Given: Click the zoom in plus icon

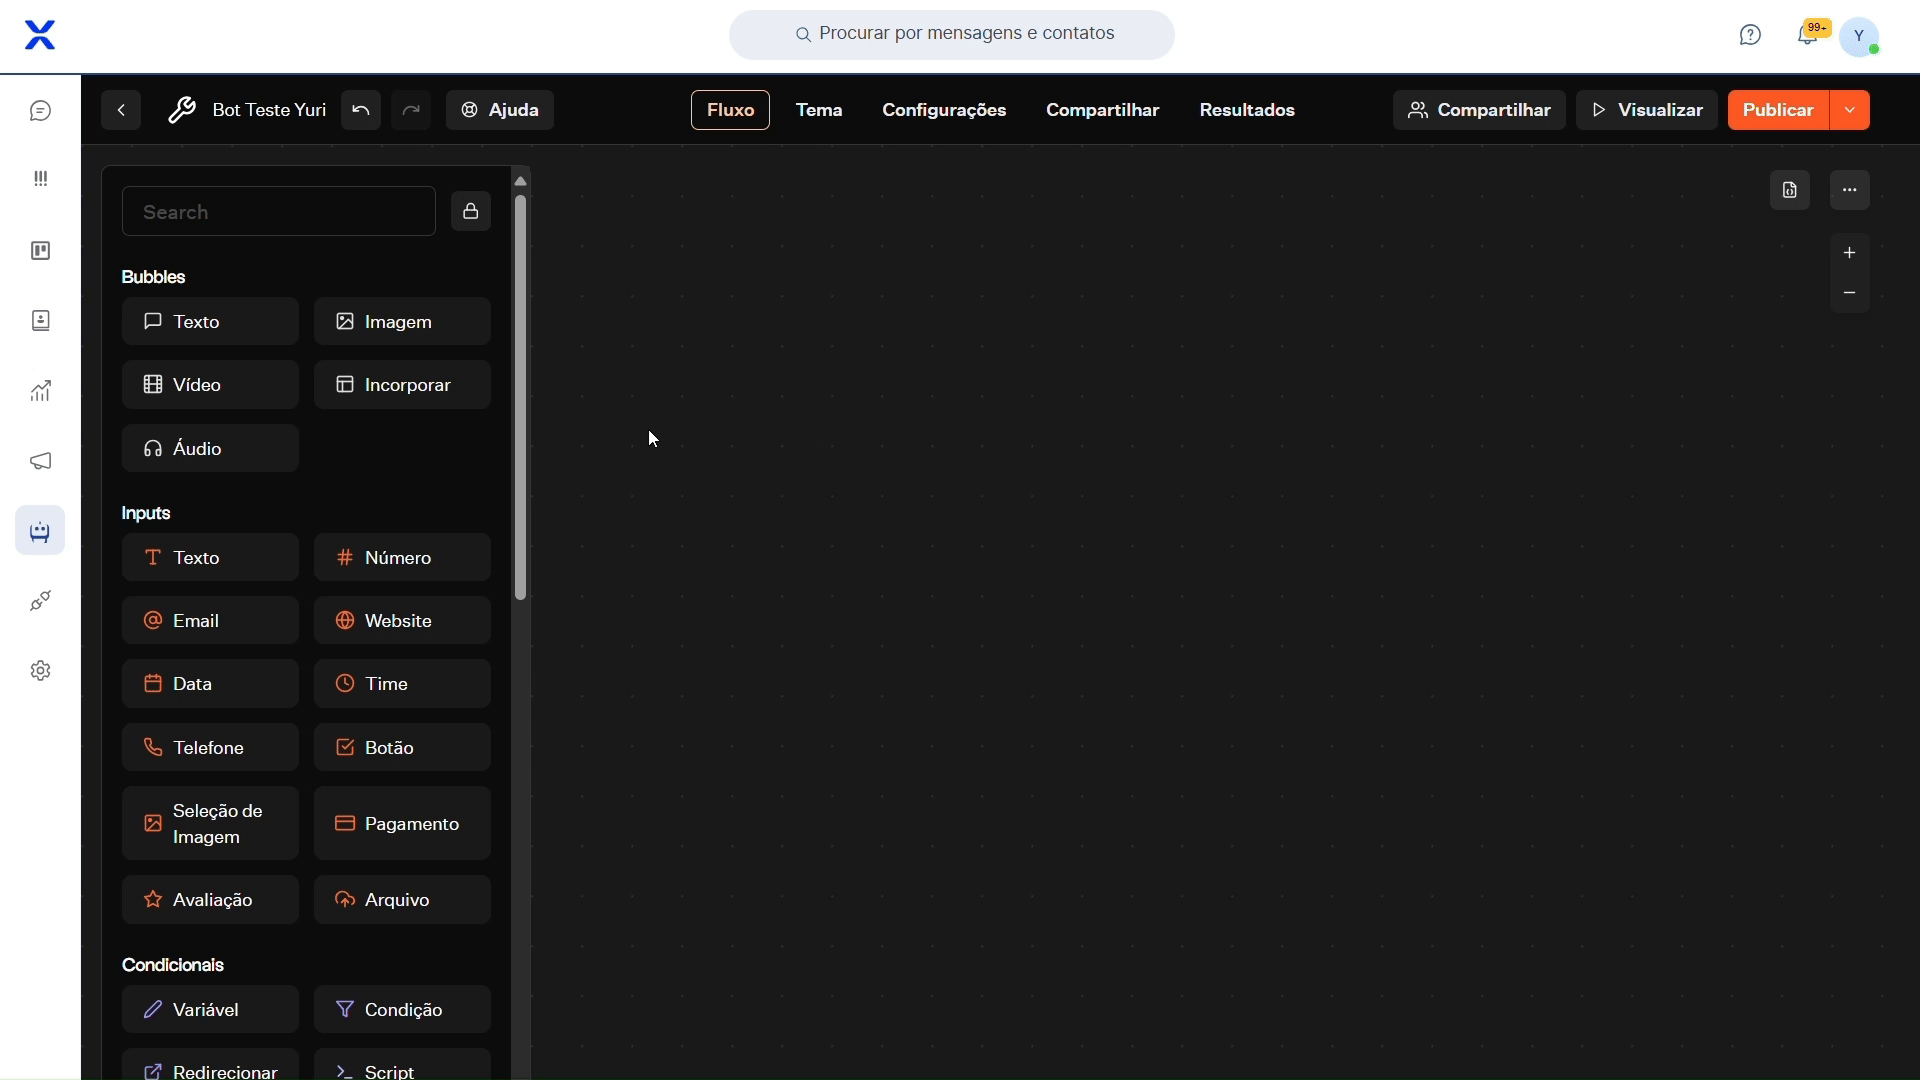Looking at the screenshot, I should point(1850,253).
